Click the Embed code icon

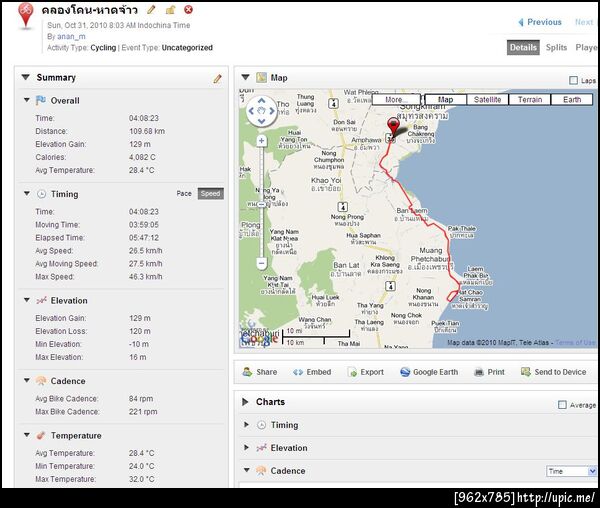click(x=298, y=372)
